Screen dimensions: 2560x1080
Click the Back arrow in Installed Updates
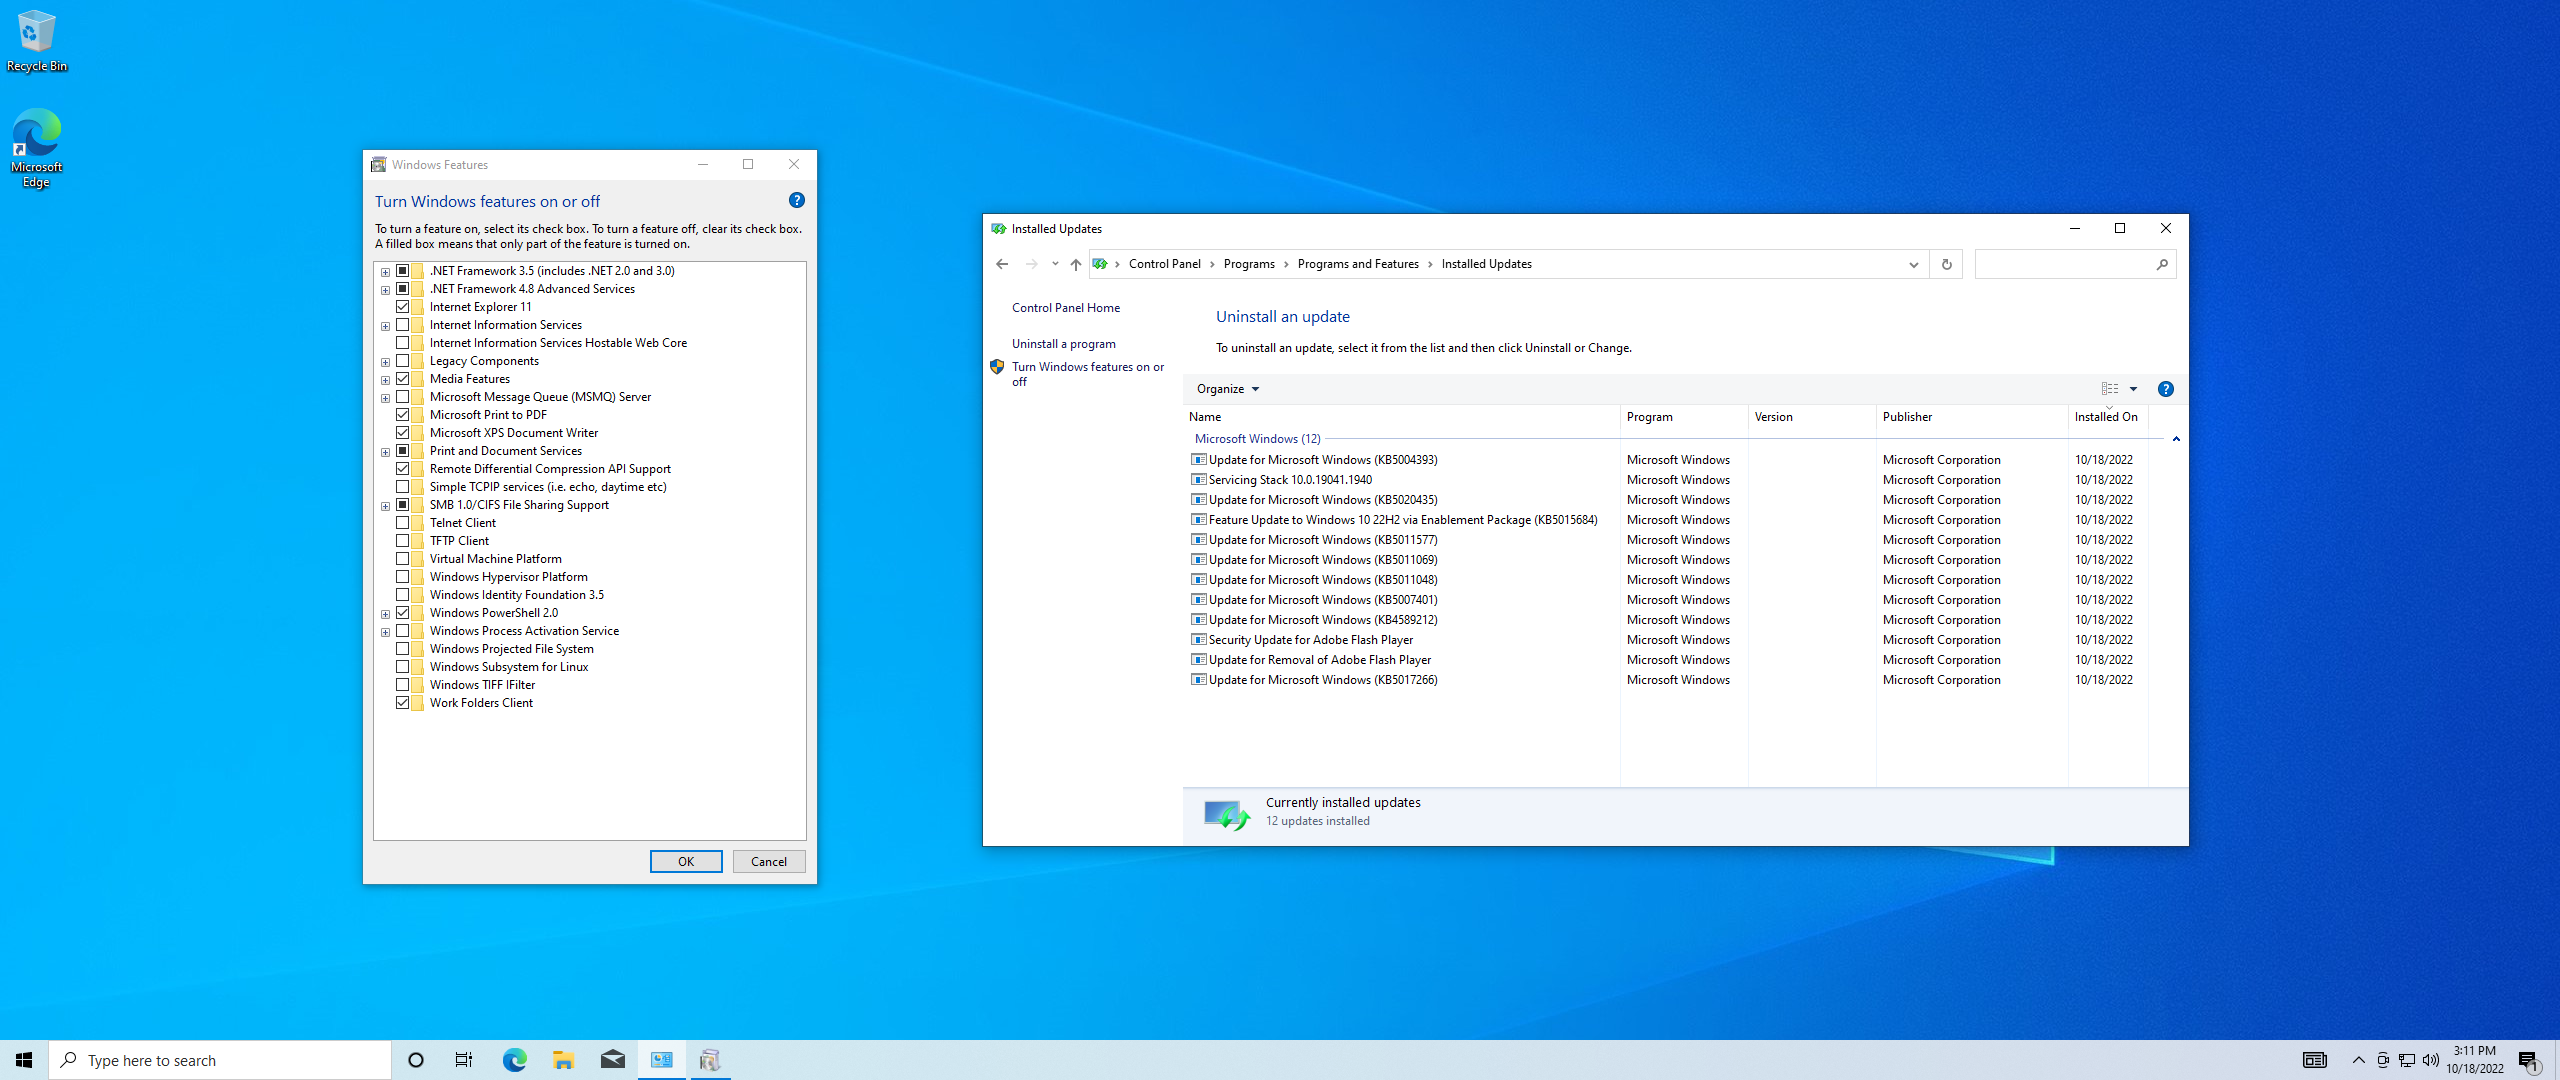click(x=1002, y=264)
